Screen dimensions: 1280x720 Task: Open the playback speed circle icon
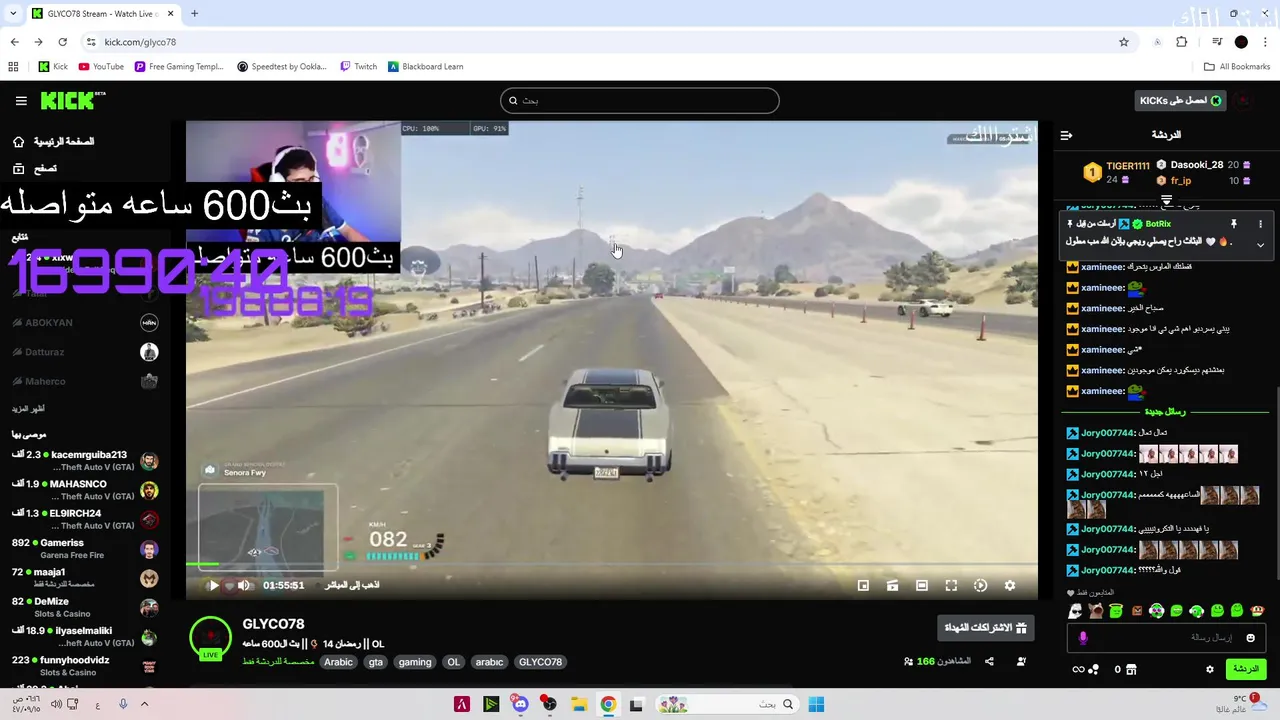click(x=980, y=586)
